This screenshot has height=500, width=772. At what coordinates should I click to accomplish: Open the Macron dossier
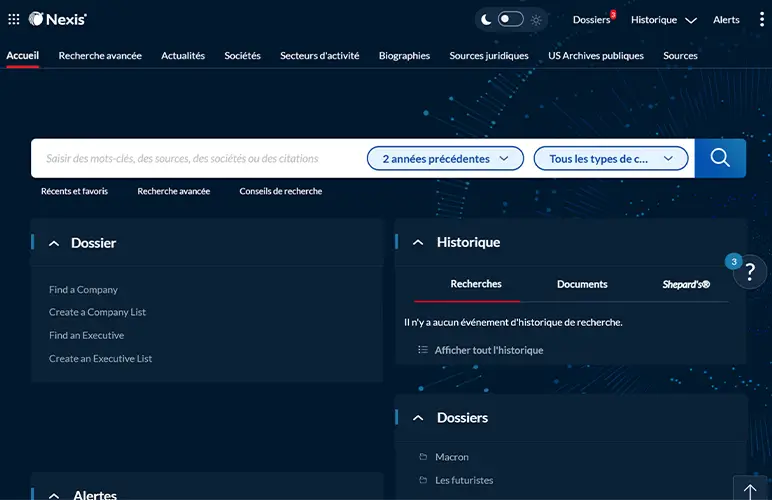[451, 457]
